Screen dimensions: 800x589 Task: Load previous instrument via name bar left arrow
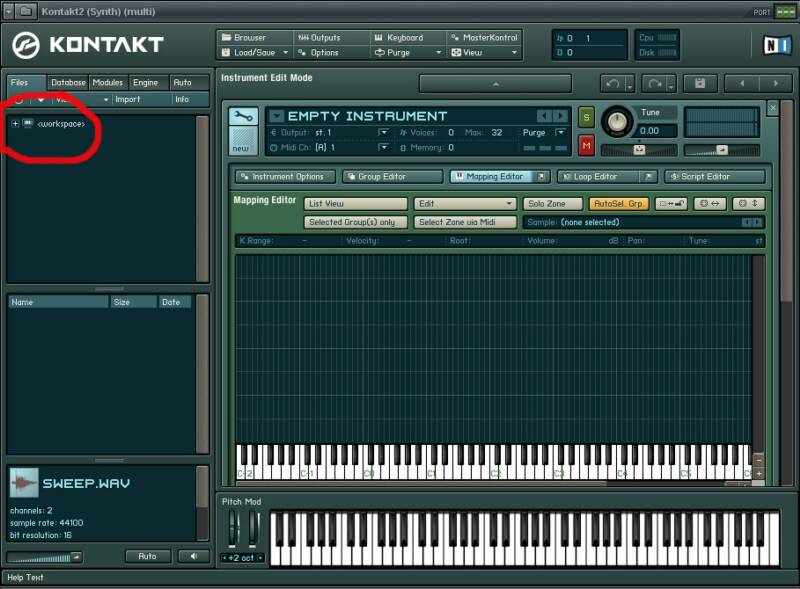pyautogui.click(x=544, y=116)
